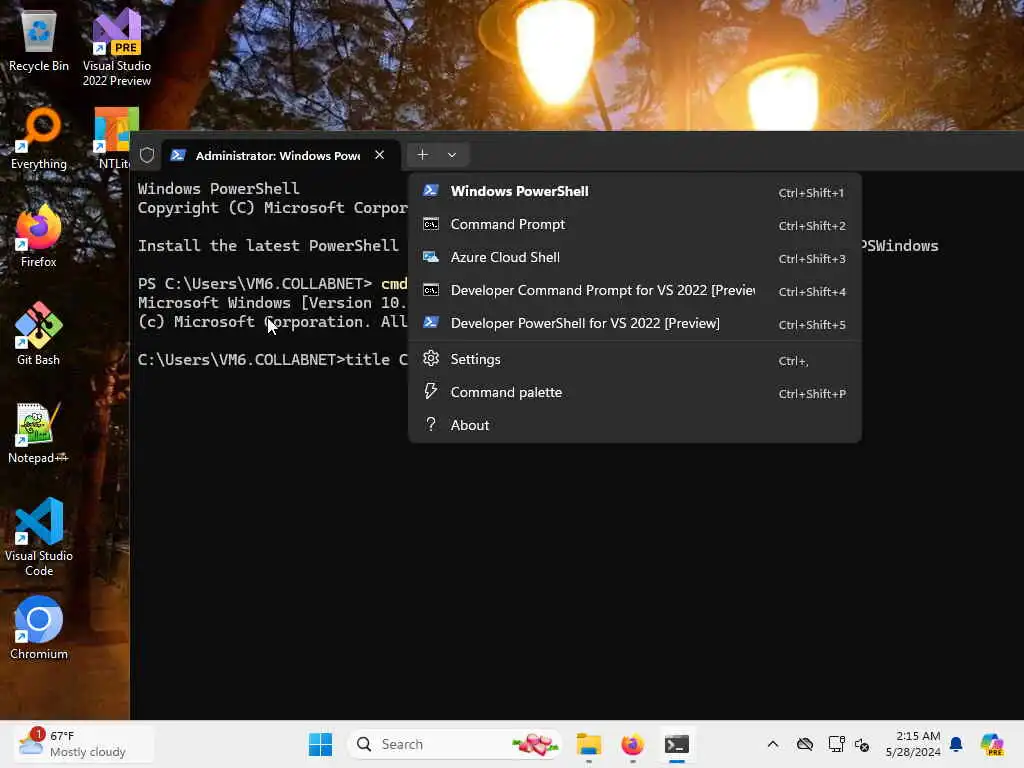The width and height of the screenshot is (1024, 768).
Task: Open terminal Settings from the menu
Action: click(x=635, y=359)
